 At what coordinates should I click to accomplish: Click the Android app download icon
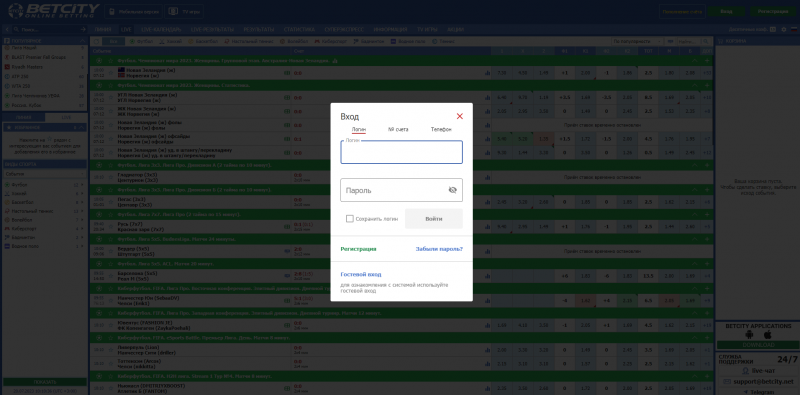[749, 335]
